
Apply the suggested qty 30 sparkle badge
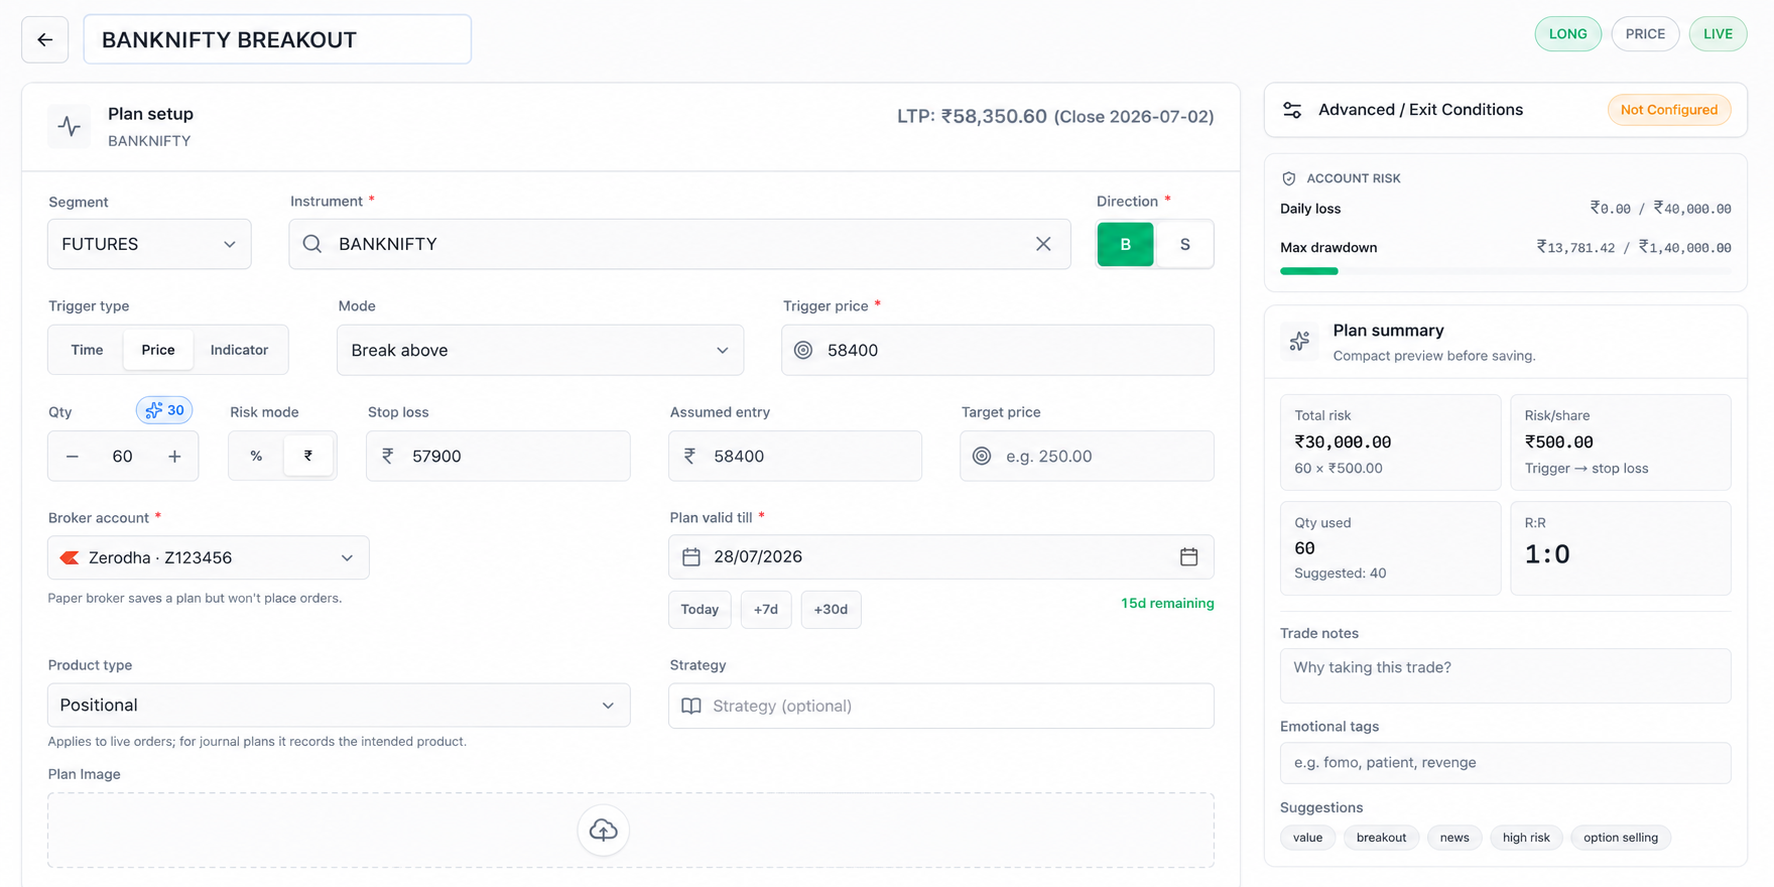click(165, 410)
